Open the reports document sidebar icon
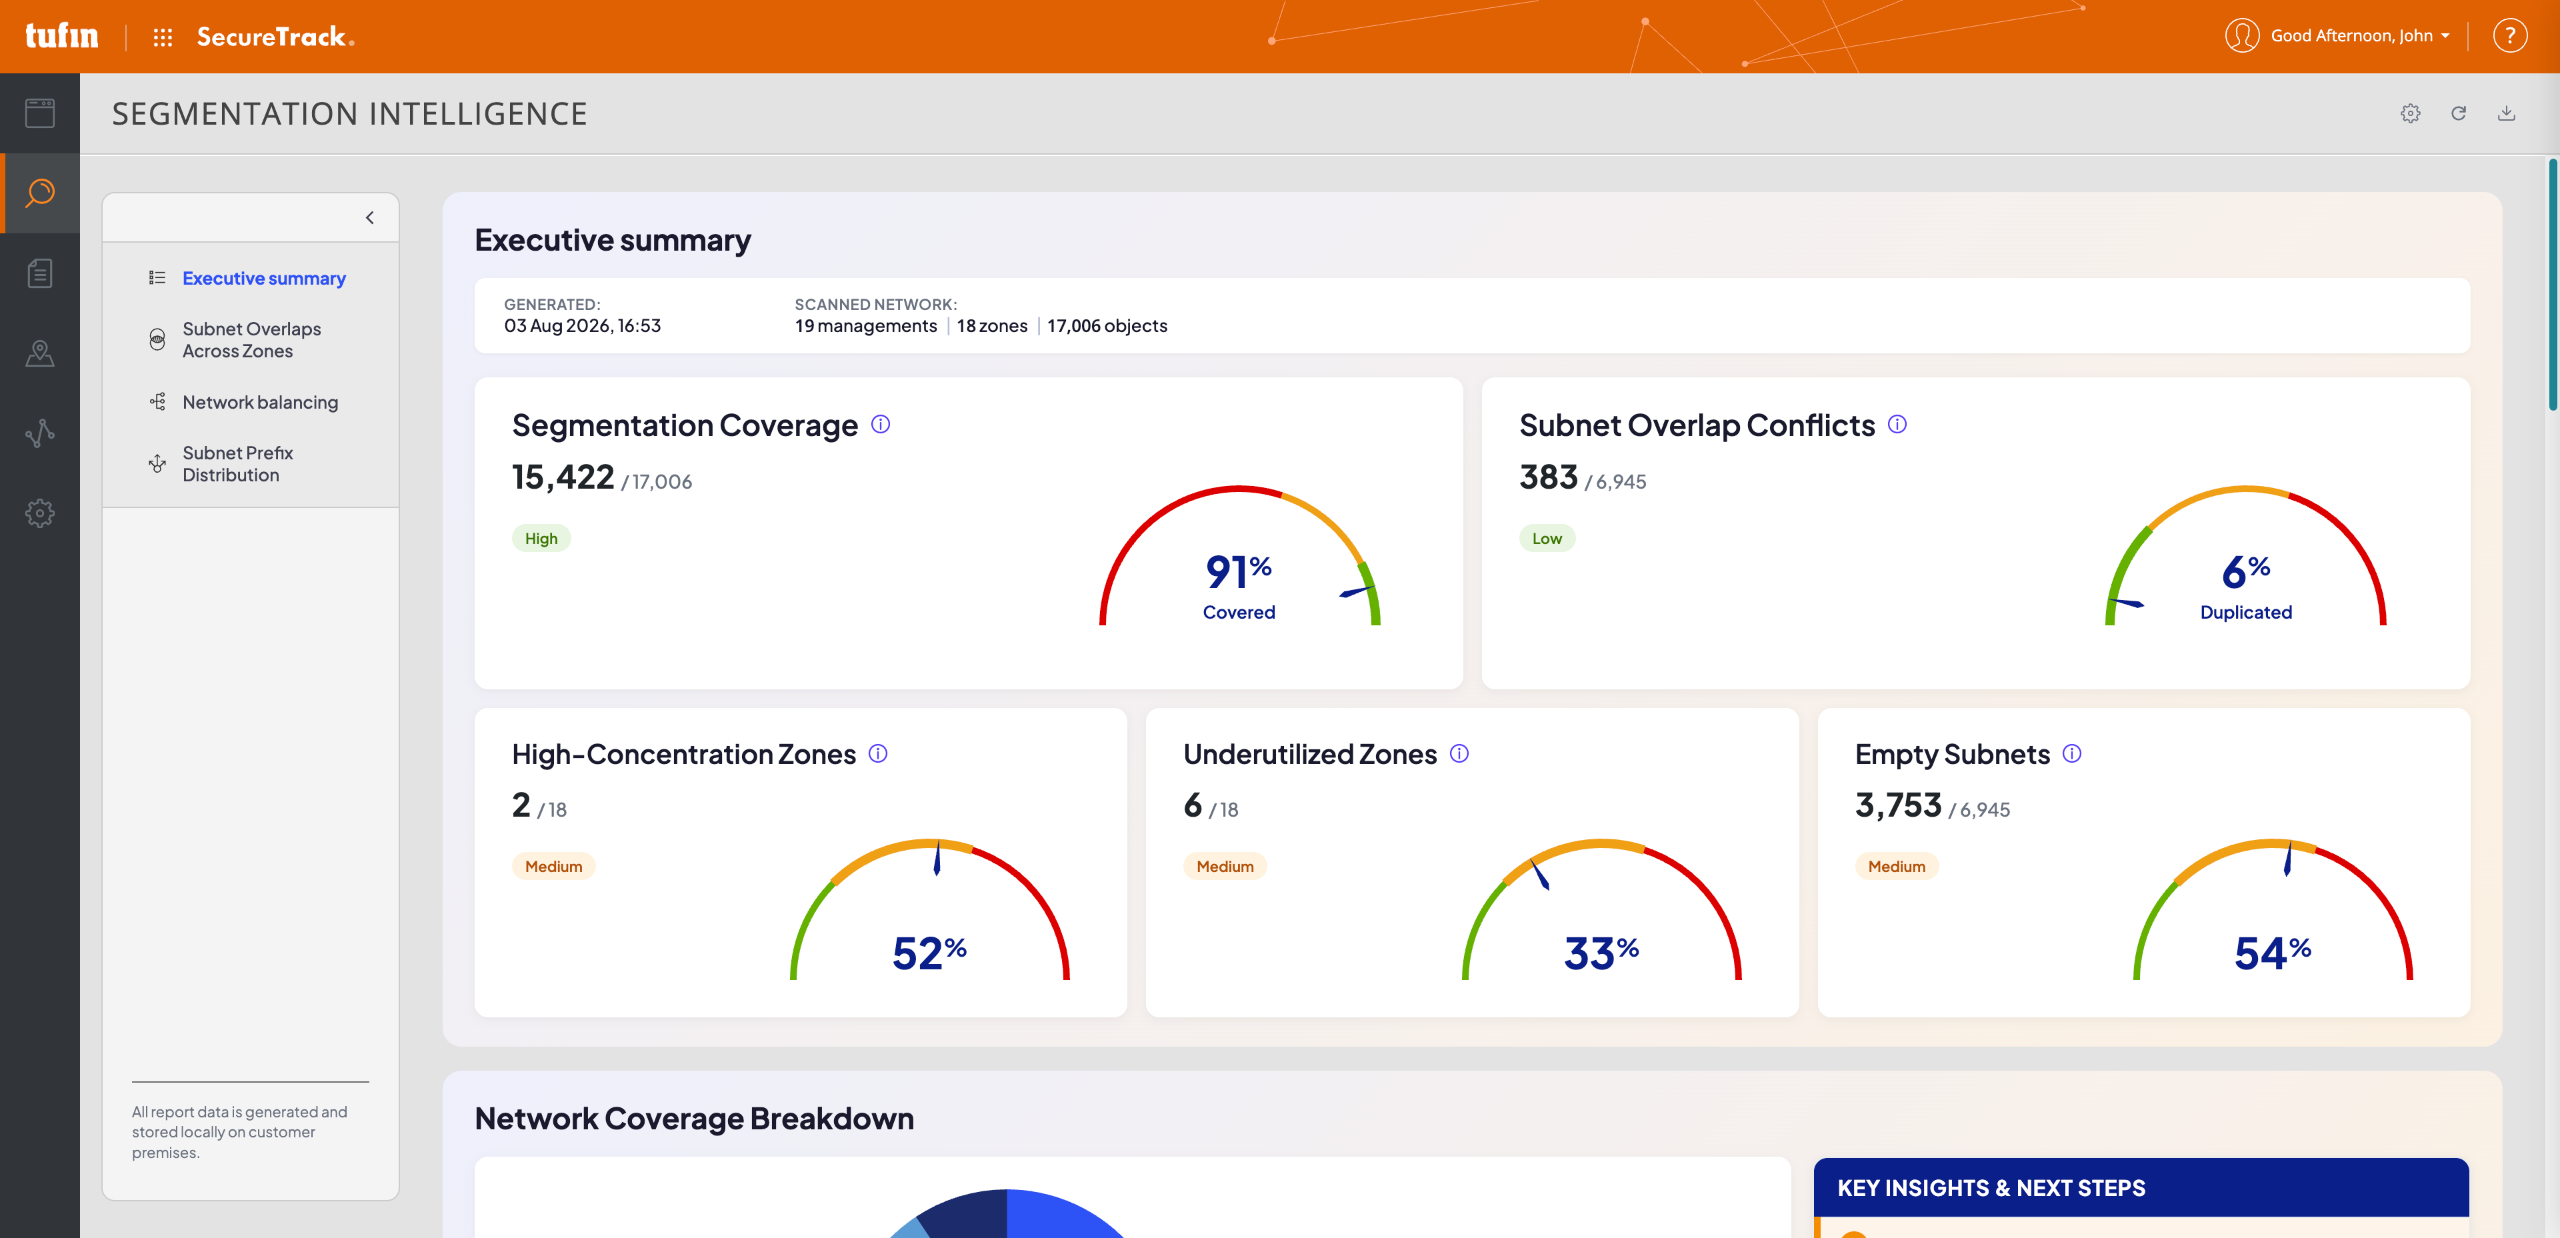2560x1238 pixels. point(40,273)
